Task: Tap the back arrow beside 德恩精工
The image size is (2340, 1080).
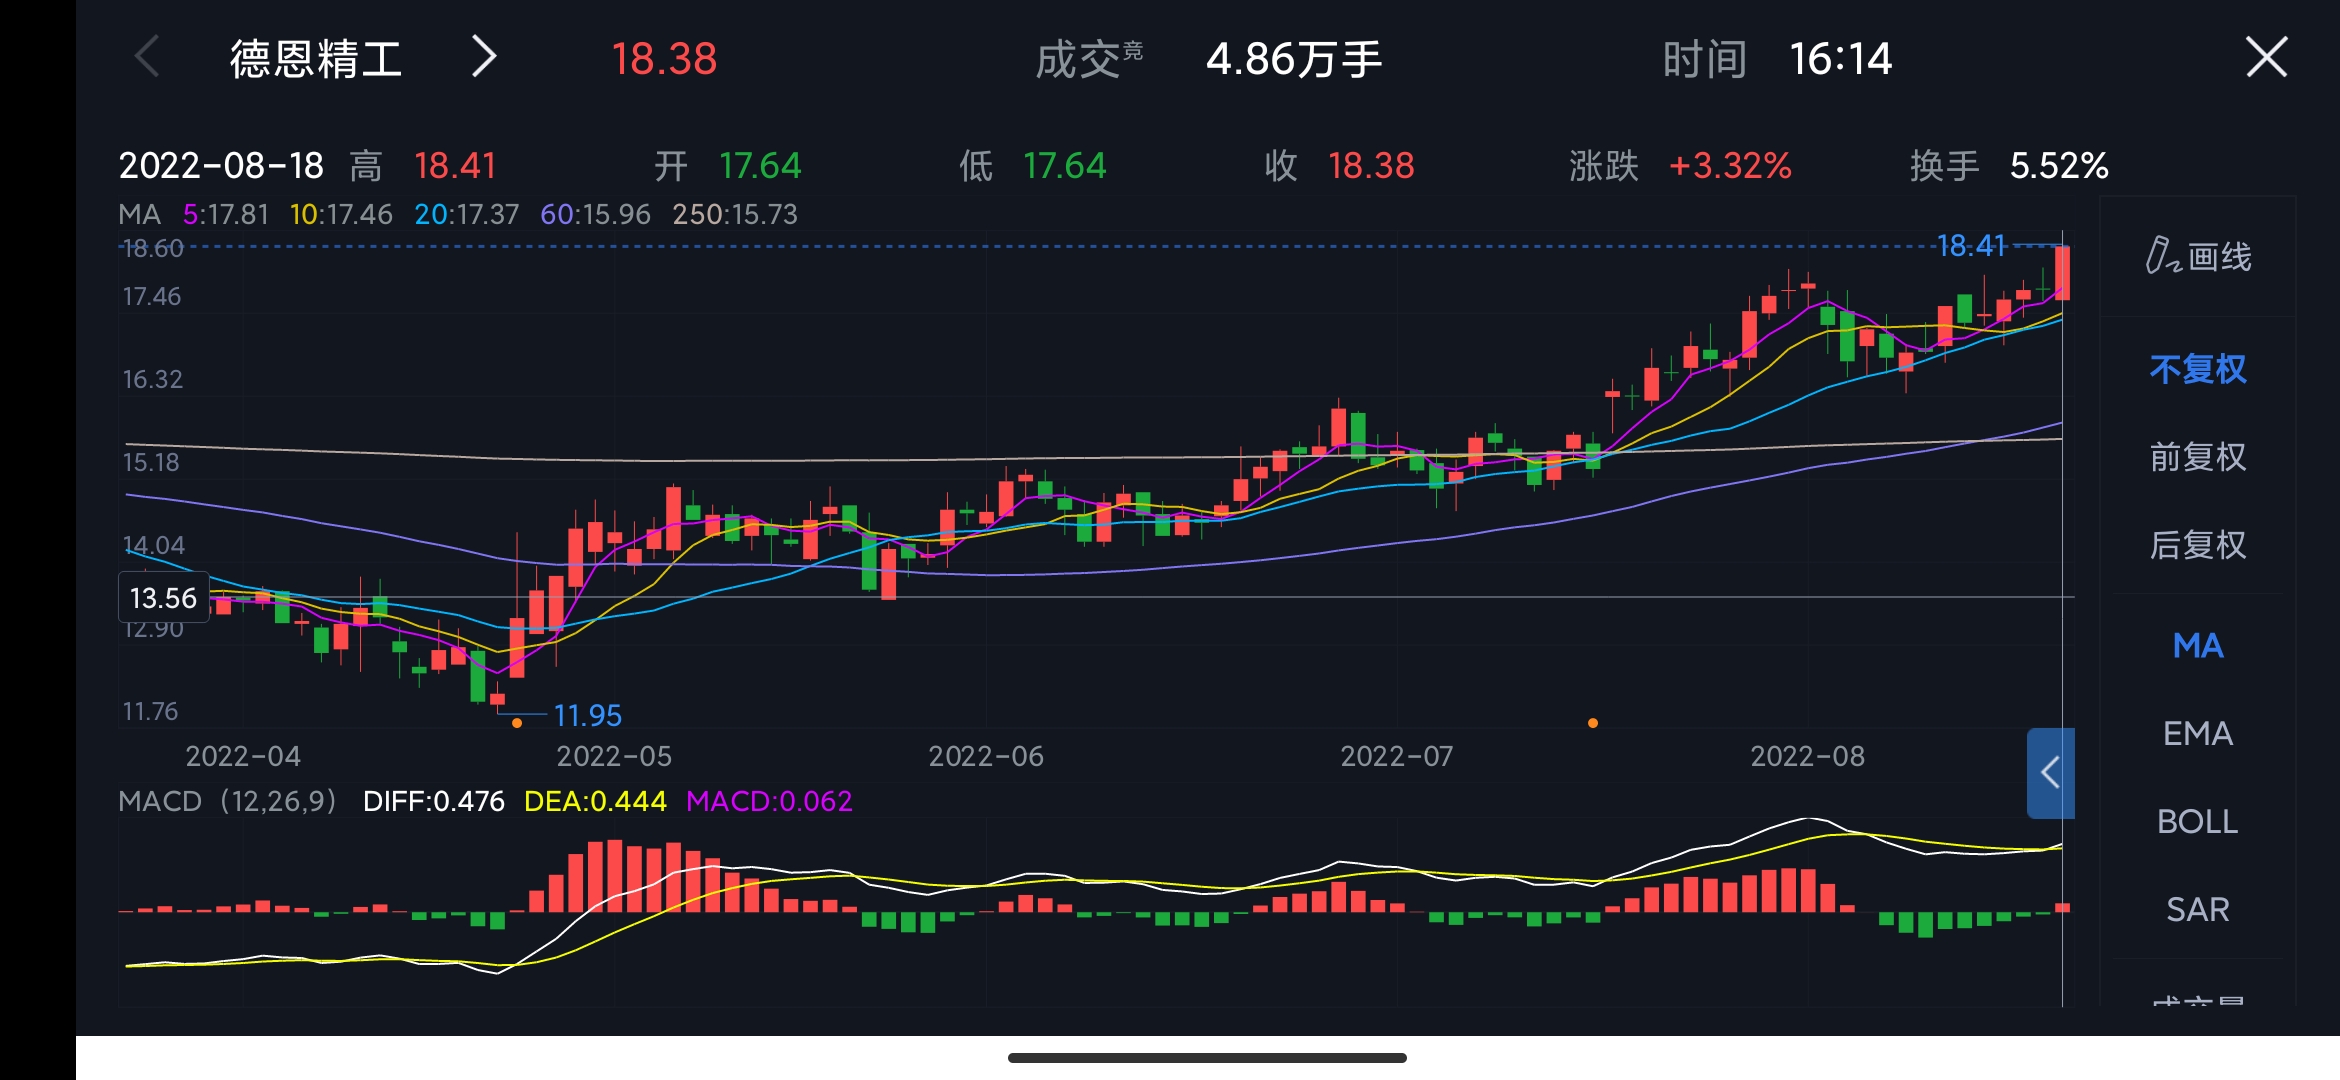Action: [x=146, y=58]
